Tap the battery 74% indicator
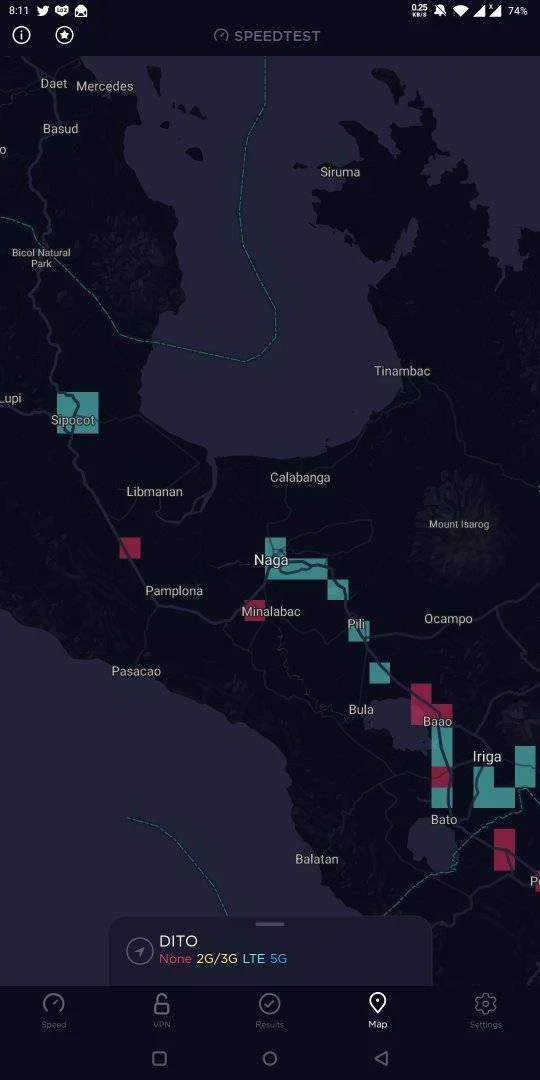Screen dimensions: 540x1080 pyautogui.click(x=518, y=11)
